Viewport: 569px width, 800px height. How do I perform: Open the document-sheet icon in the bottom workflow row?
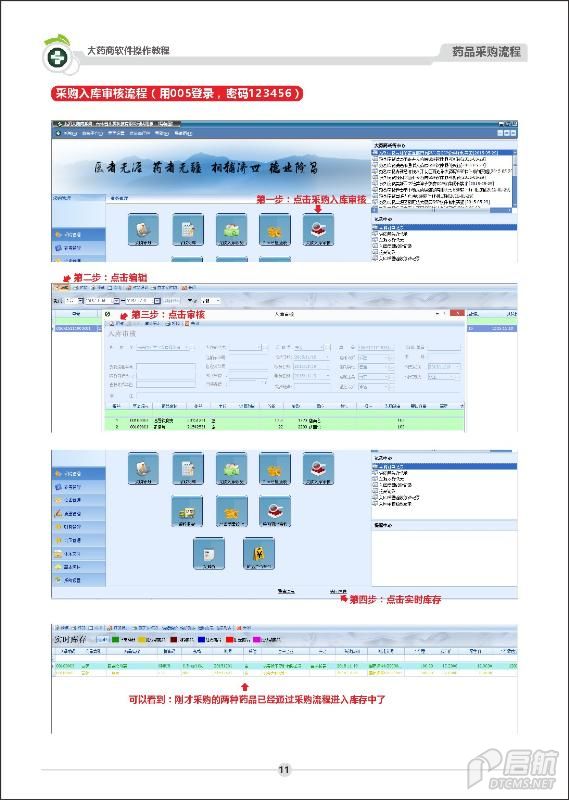pyautogui.click(x=209, y=554)
